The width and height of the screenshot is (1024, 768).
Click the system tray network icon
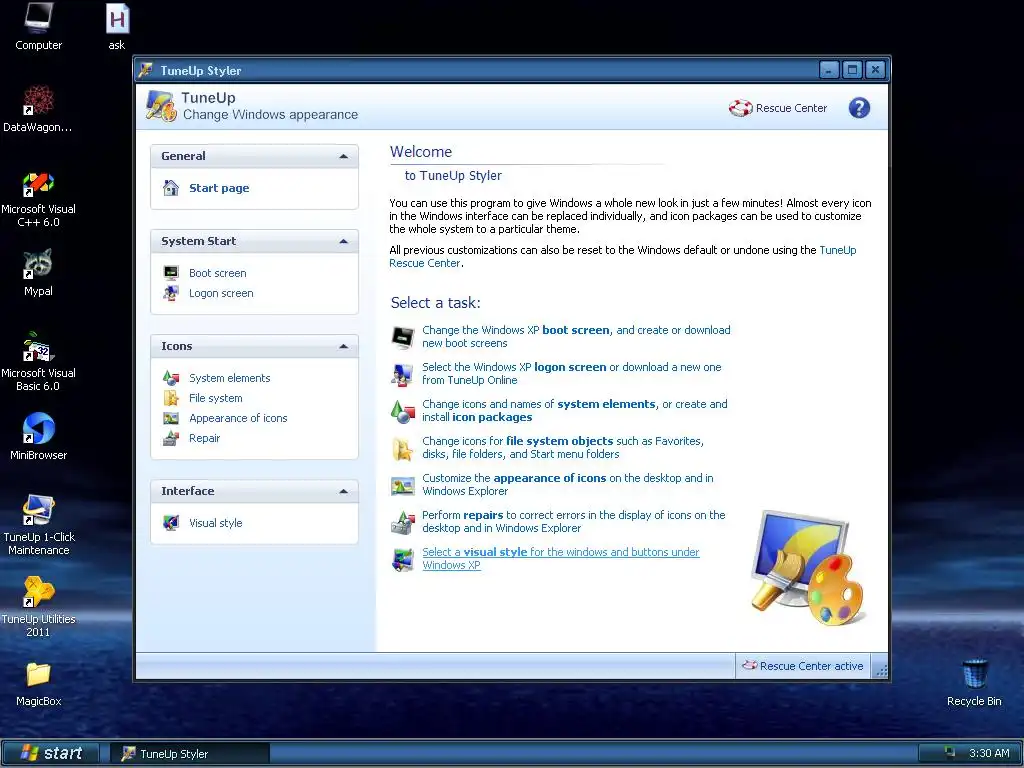click(x=950, y=753)
